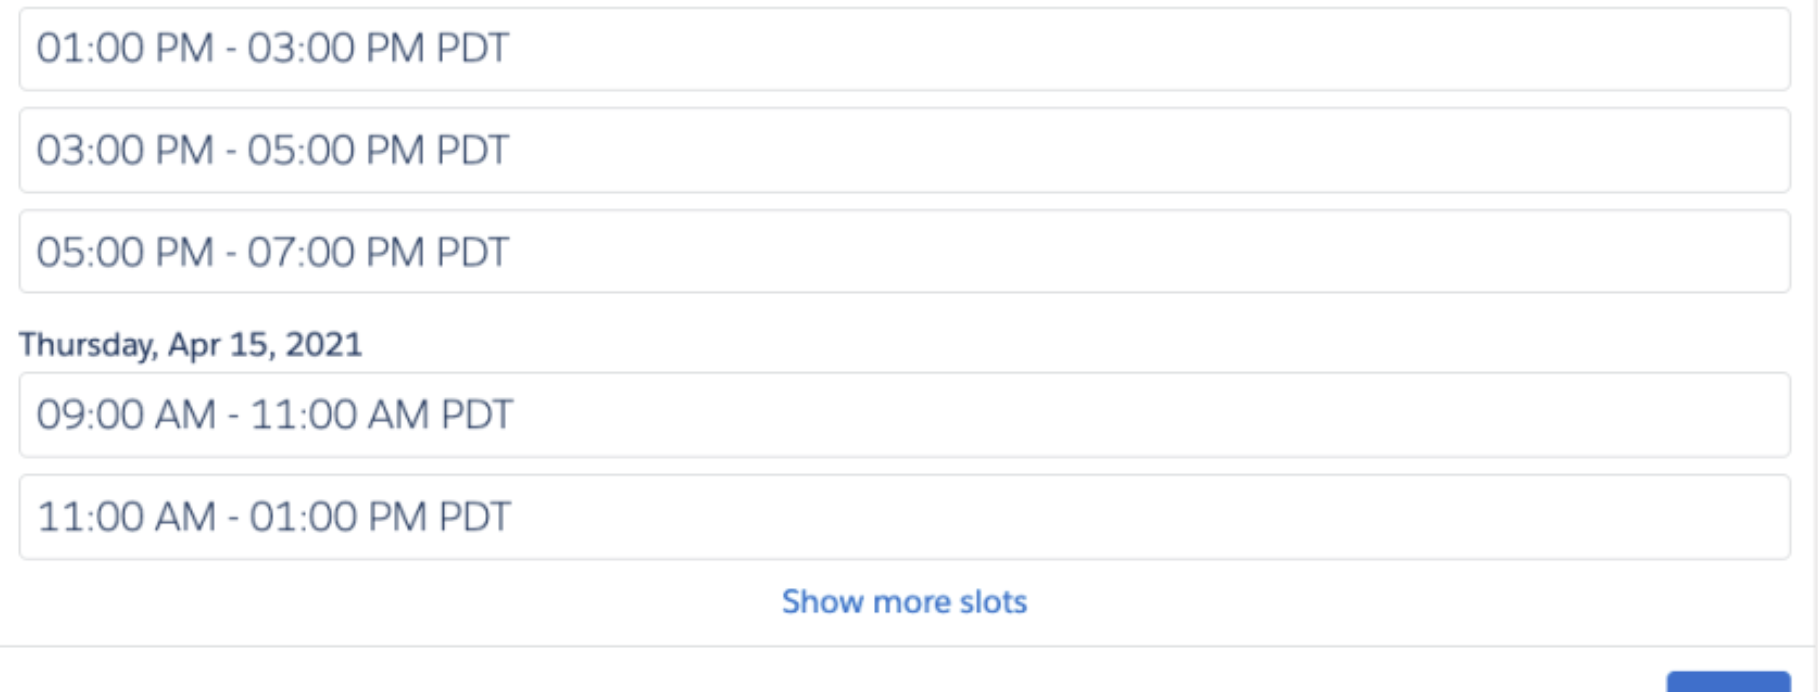Pick the 05:00 PM - 07:00 PM PDT slot

(x=904, y=252)
